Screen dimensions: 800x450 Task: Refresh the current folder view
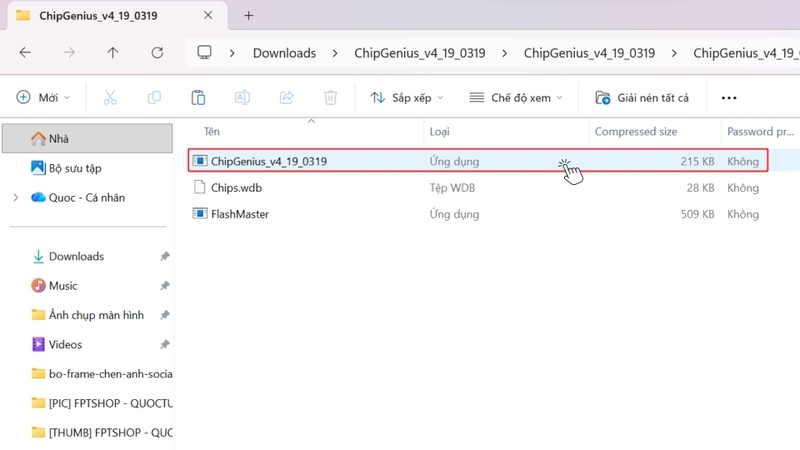[x=157, y=53]
